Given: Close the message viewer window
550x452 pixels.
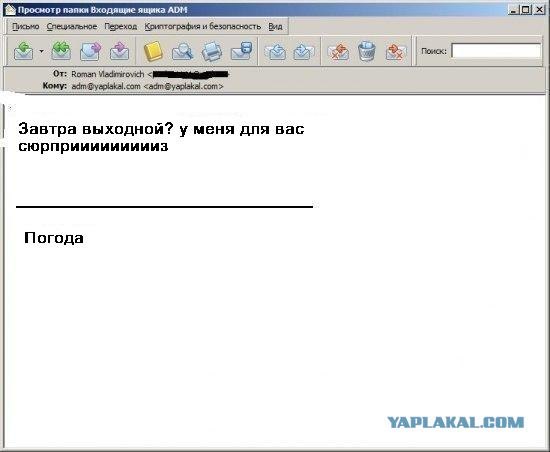Looking at the screenshot, I should pos(539,10).
